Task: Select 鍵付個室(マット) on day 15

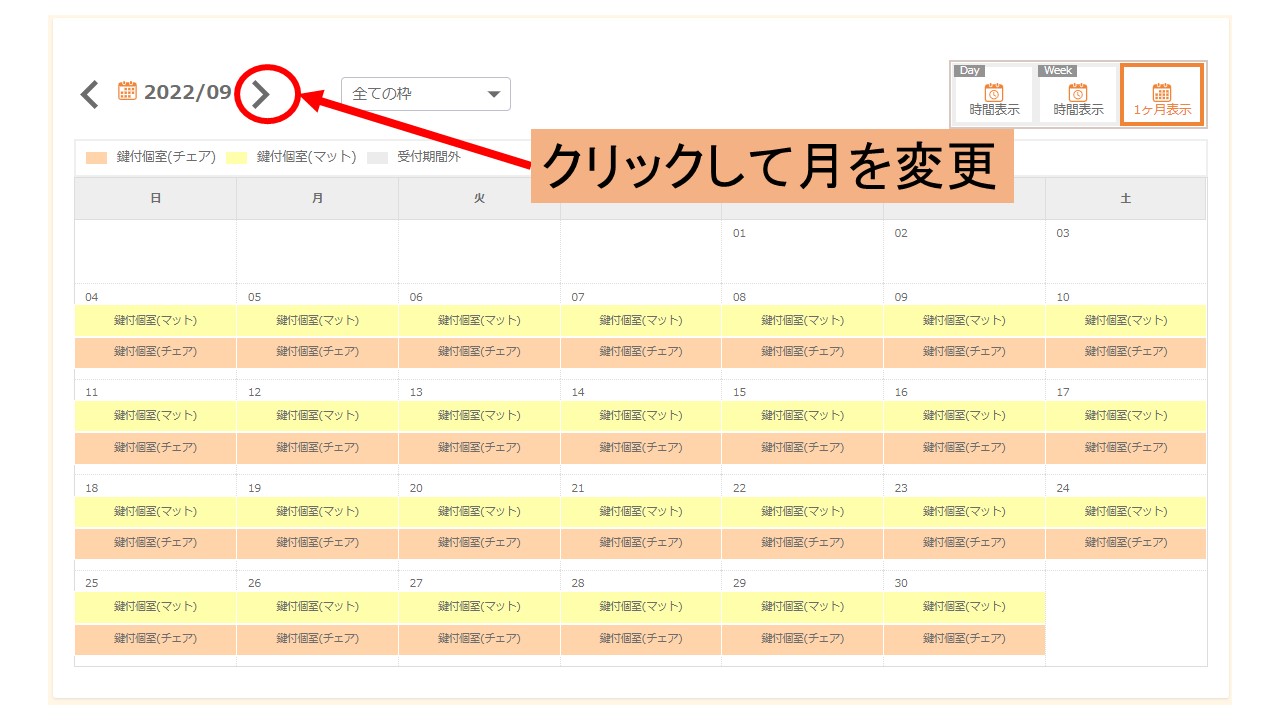Action: pyautogui.click(x=803, y=416)
